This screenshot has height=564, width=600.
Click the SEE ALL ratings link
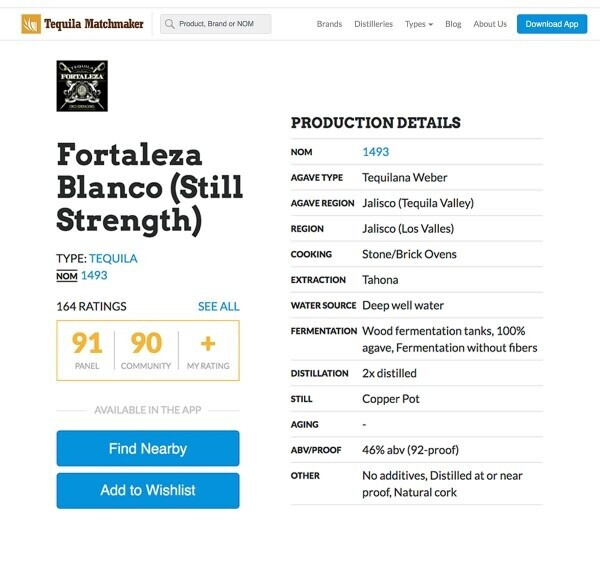218,306
